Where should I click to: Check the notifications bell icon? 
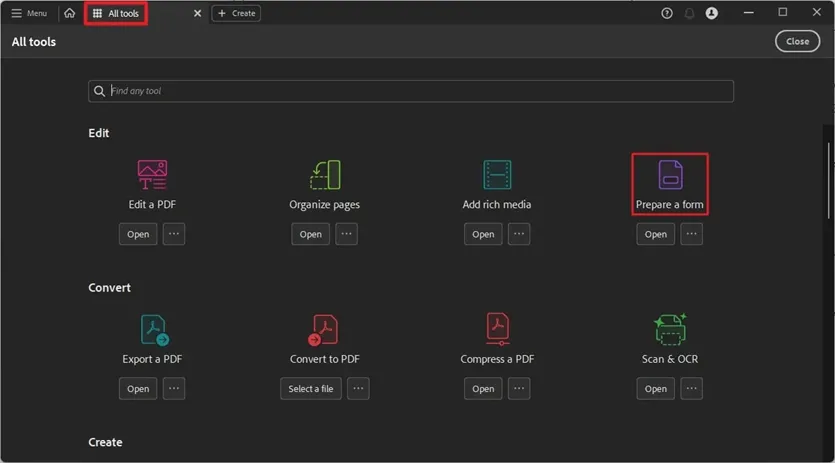pyautogui.click(x=689, y=13)
